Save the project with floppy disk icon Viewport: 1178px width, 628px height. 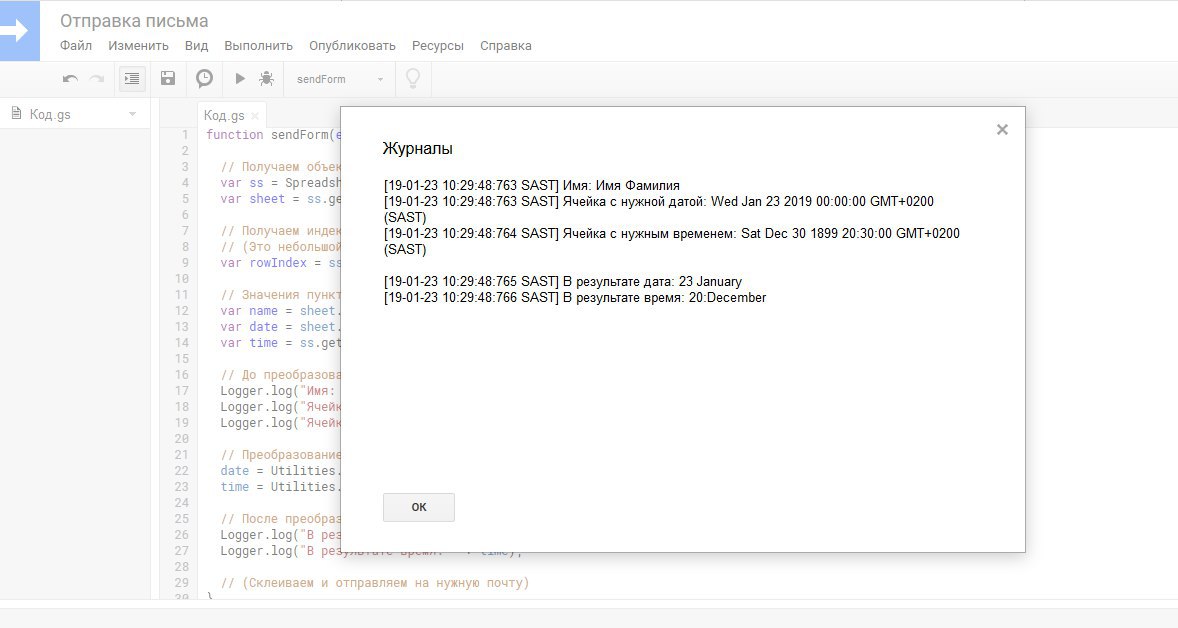click(x=168, y=78)
